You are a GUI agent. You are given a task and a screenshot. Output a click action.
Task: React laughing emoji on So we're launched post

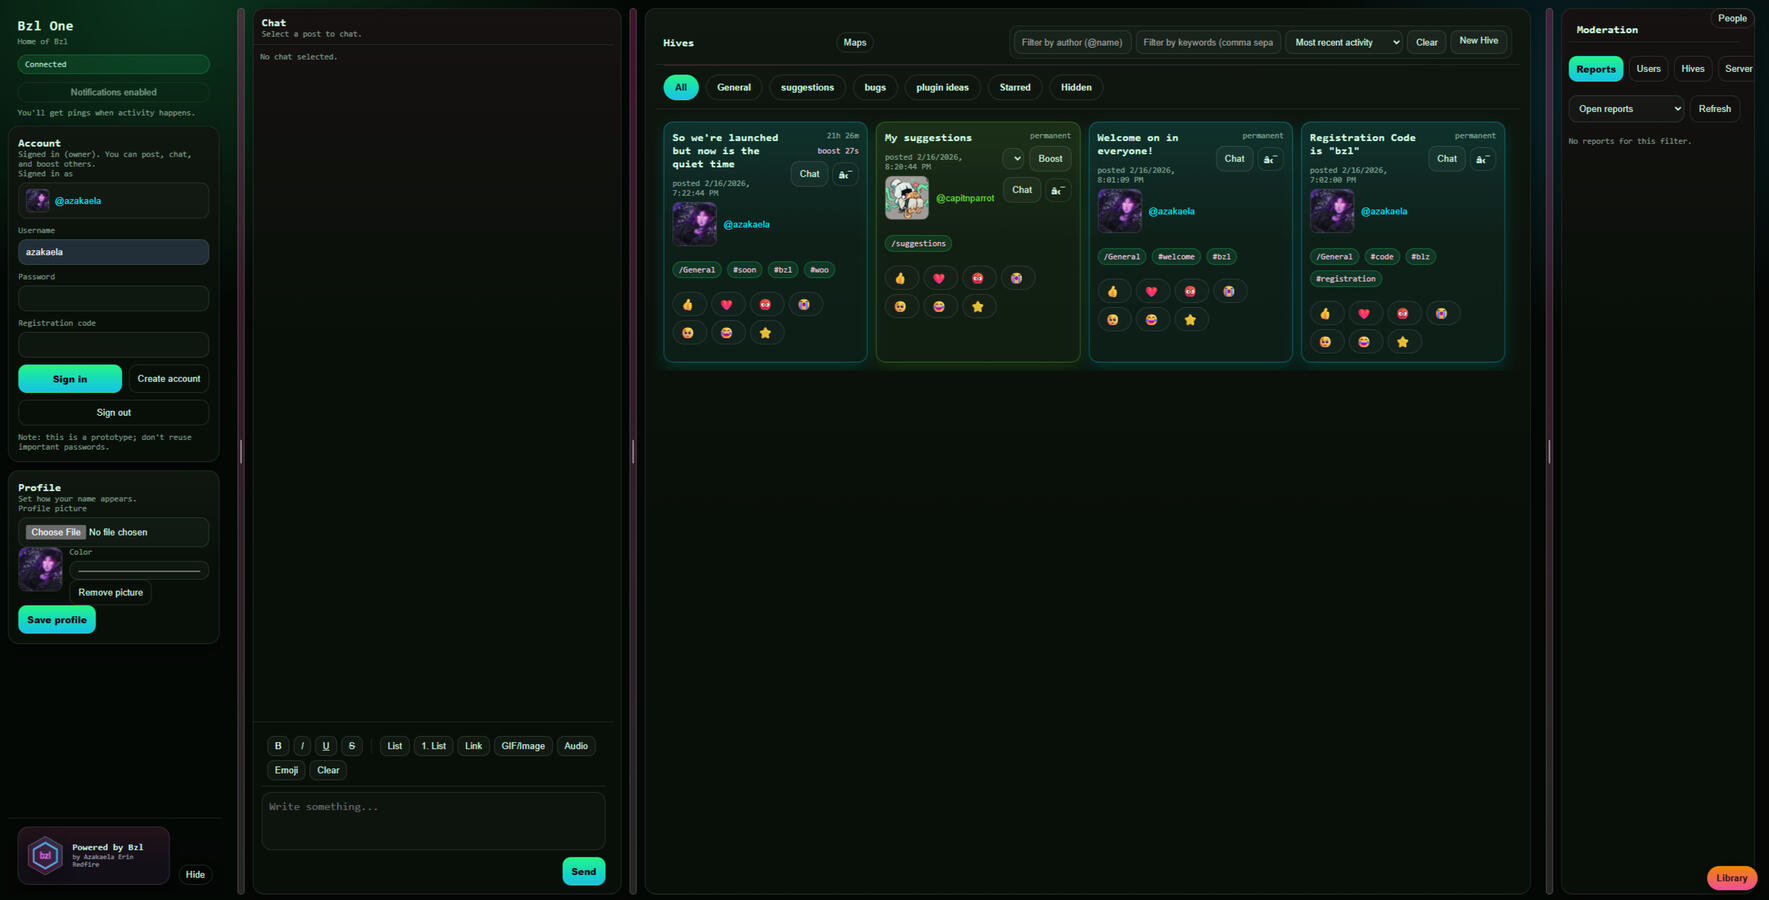click(726, 333)
